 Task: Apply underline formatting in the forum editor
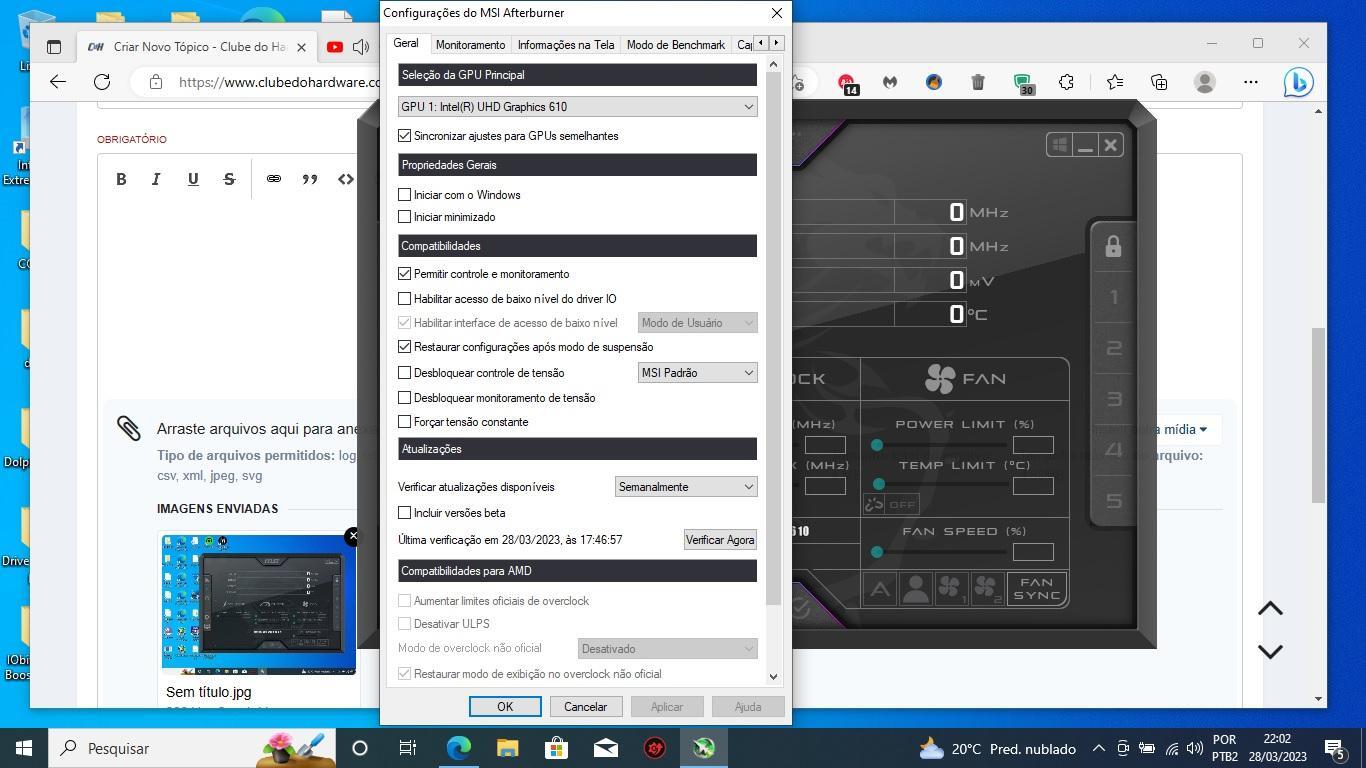[x=193, y=179]
